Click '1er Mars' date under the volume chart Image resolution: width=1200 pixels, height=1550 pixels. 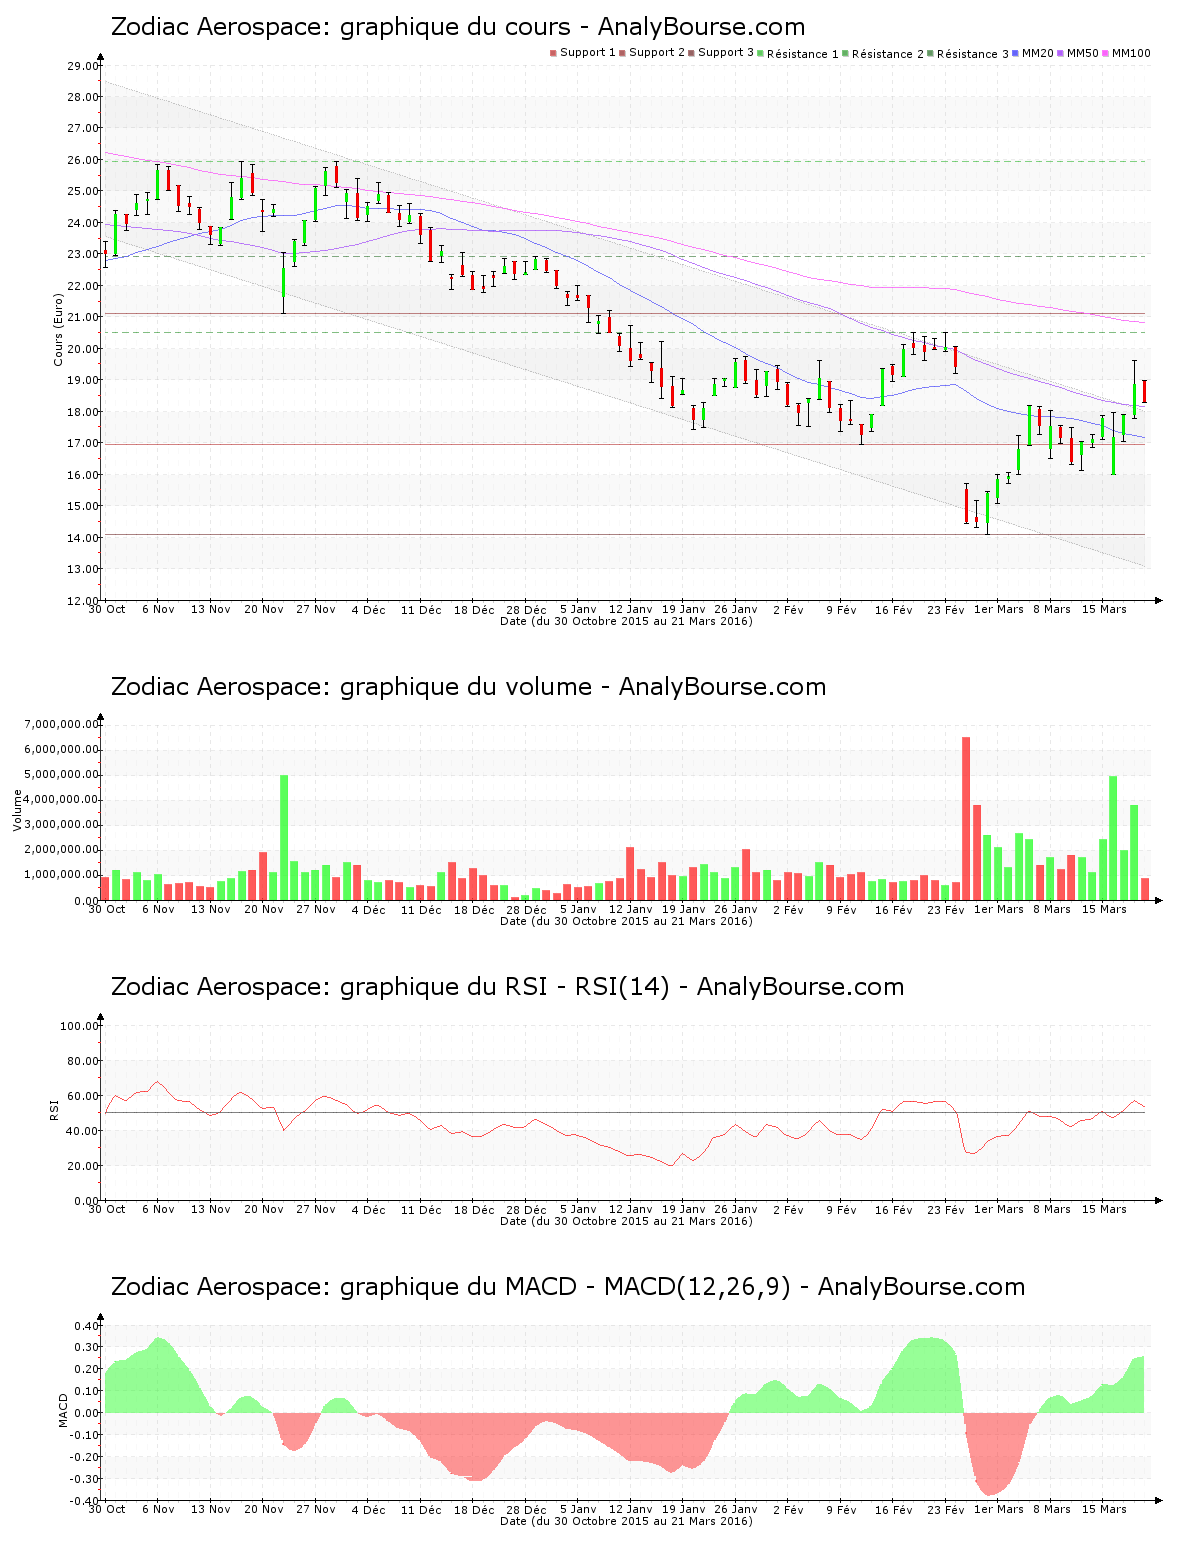[x=999, y=909]
